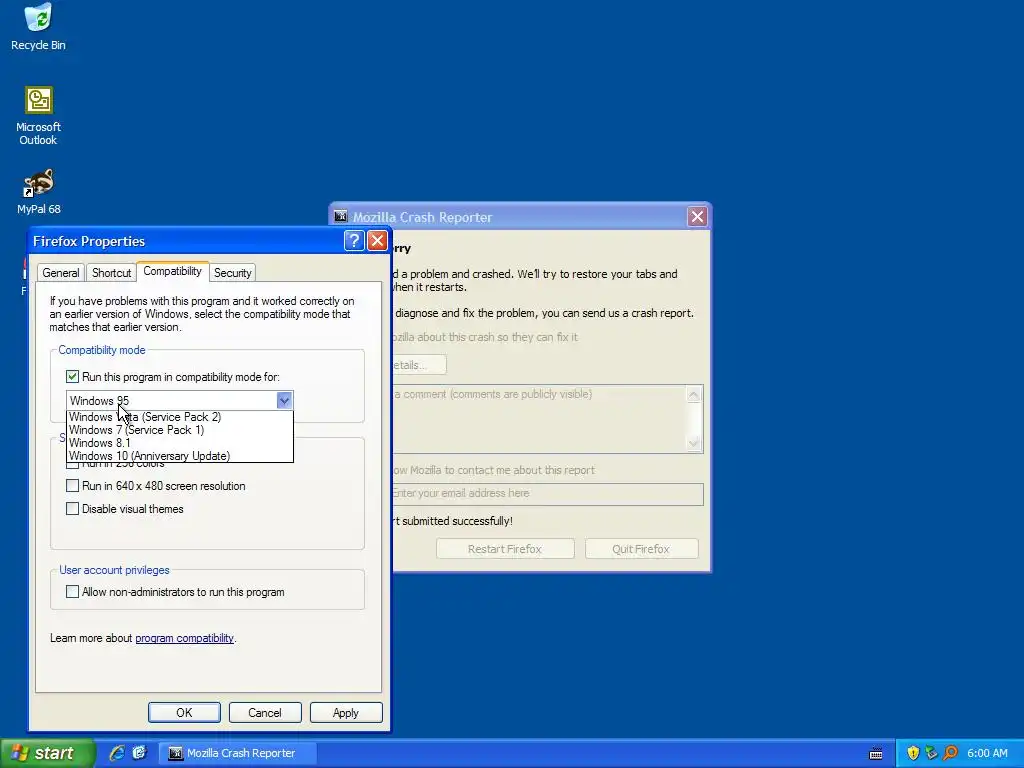
Task: Click the safely remove hardware tray icon
Action: 931,753
